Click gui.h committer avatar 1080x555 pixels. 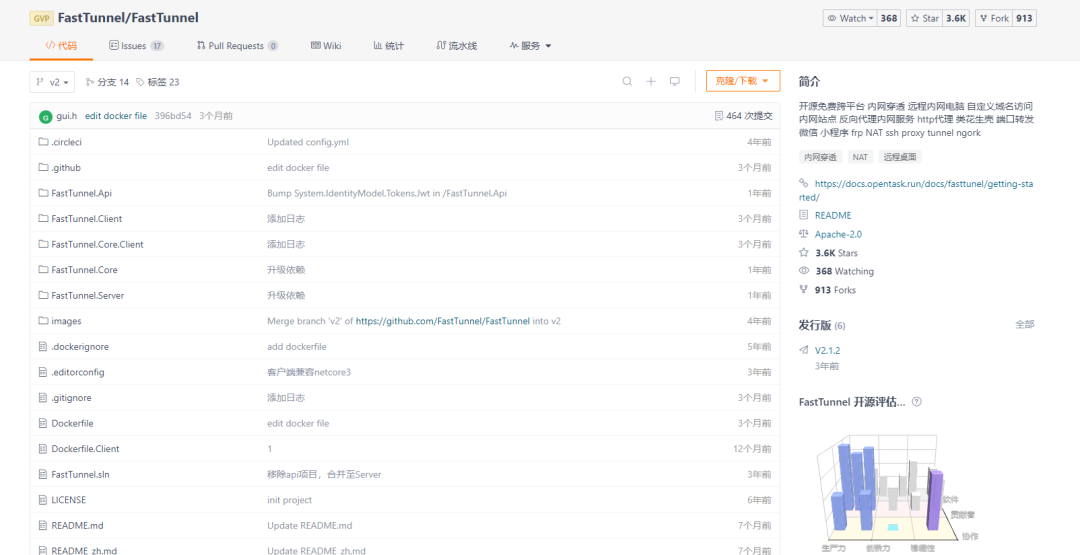click(45, 116)
